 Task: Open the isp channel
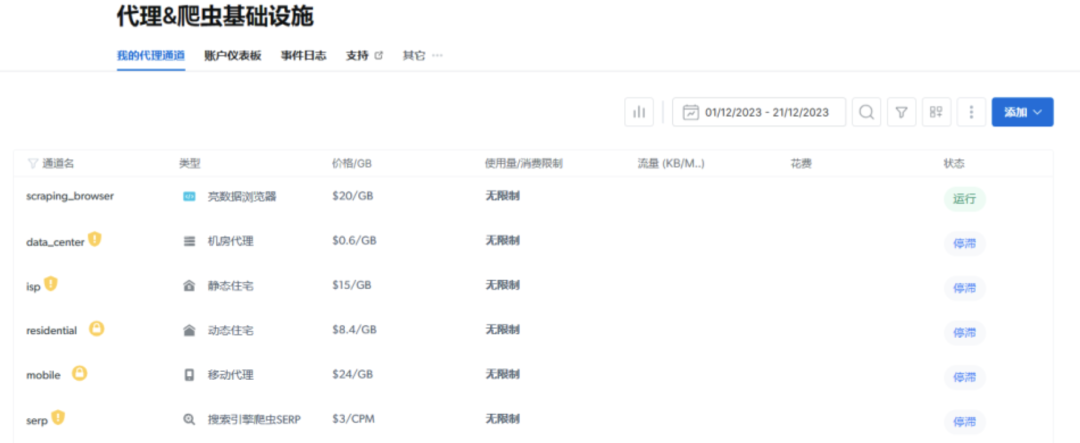click(33, 287)
